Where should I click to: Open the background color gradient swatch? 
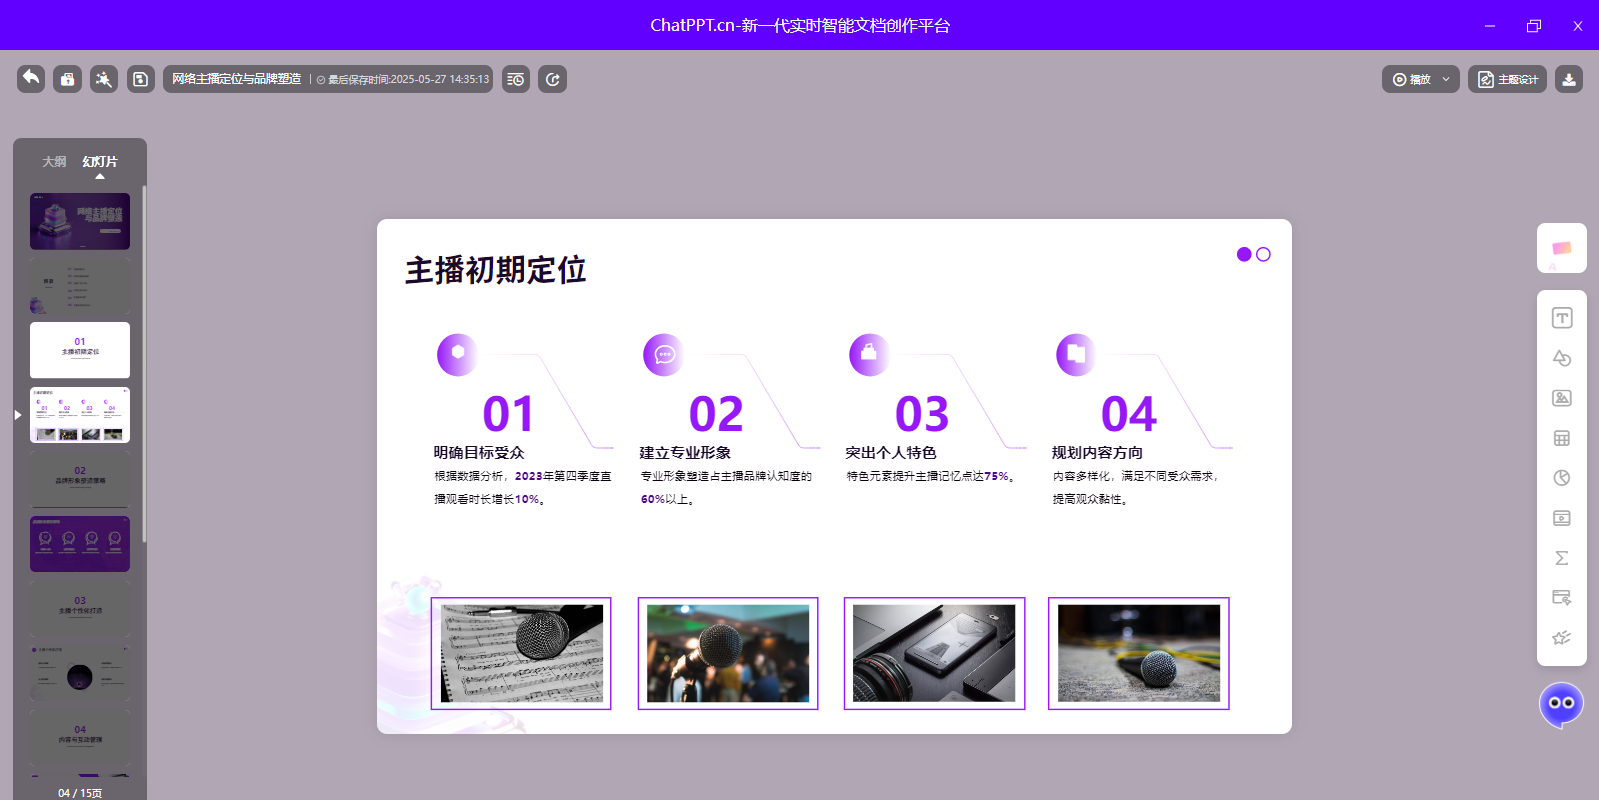pos(1561,248)
